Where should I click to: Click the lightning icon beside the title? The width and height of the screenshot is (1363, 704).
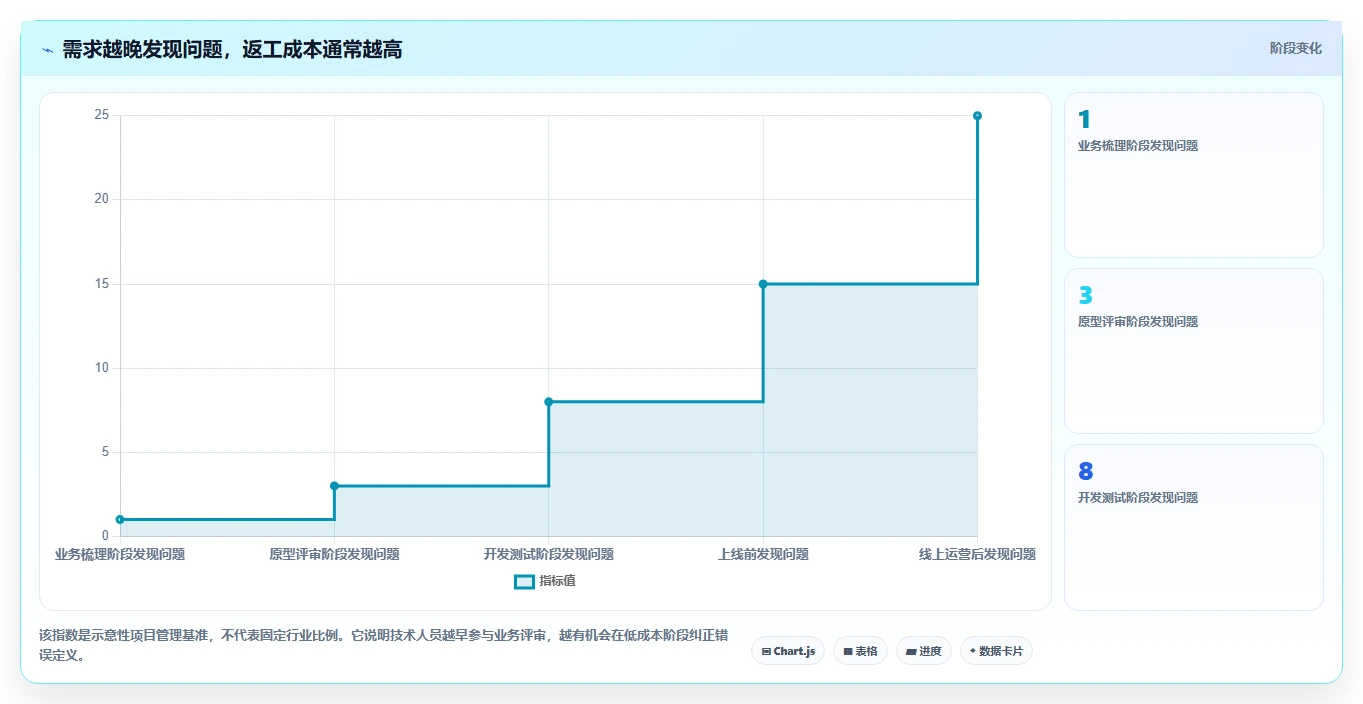coord(47,50)
